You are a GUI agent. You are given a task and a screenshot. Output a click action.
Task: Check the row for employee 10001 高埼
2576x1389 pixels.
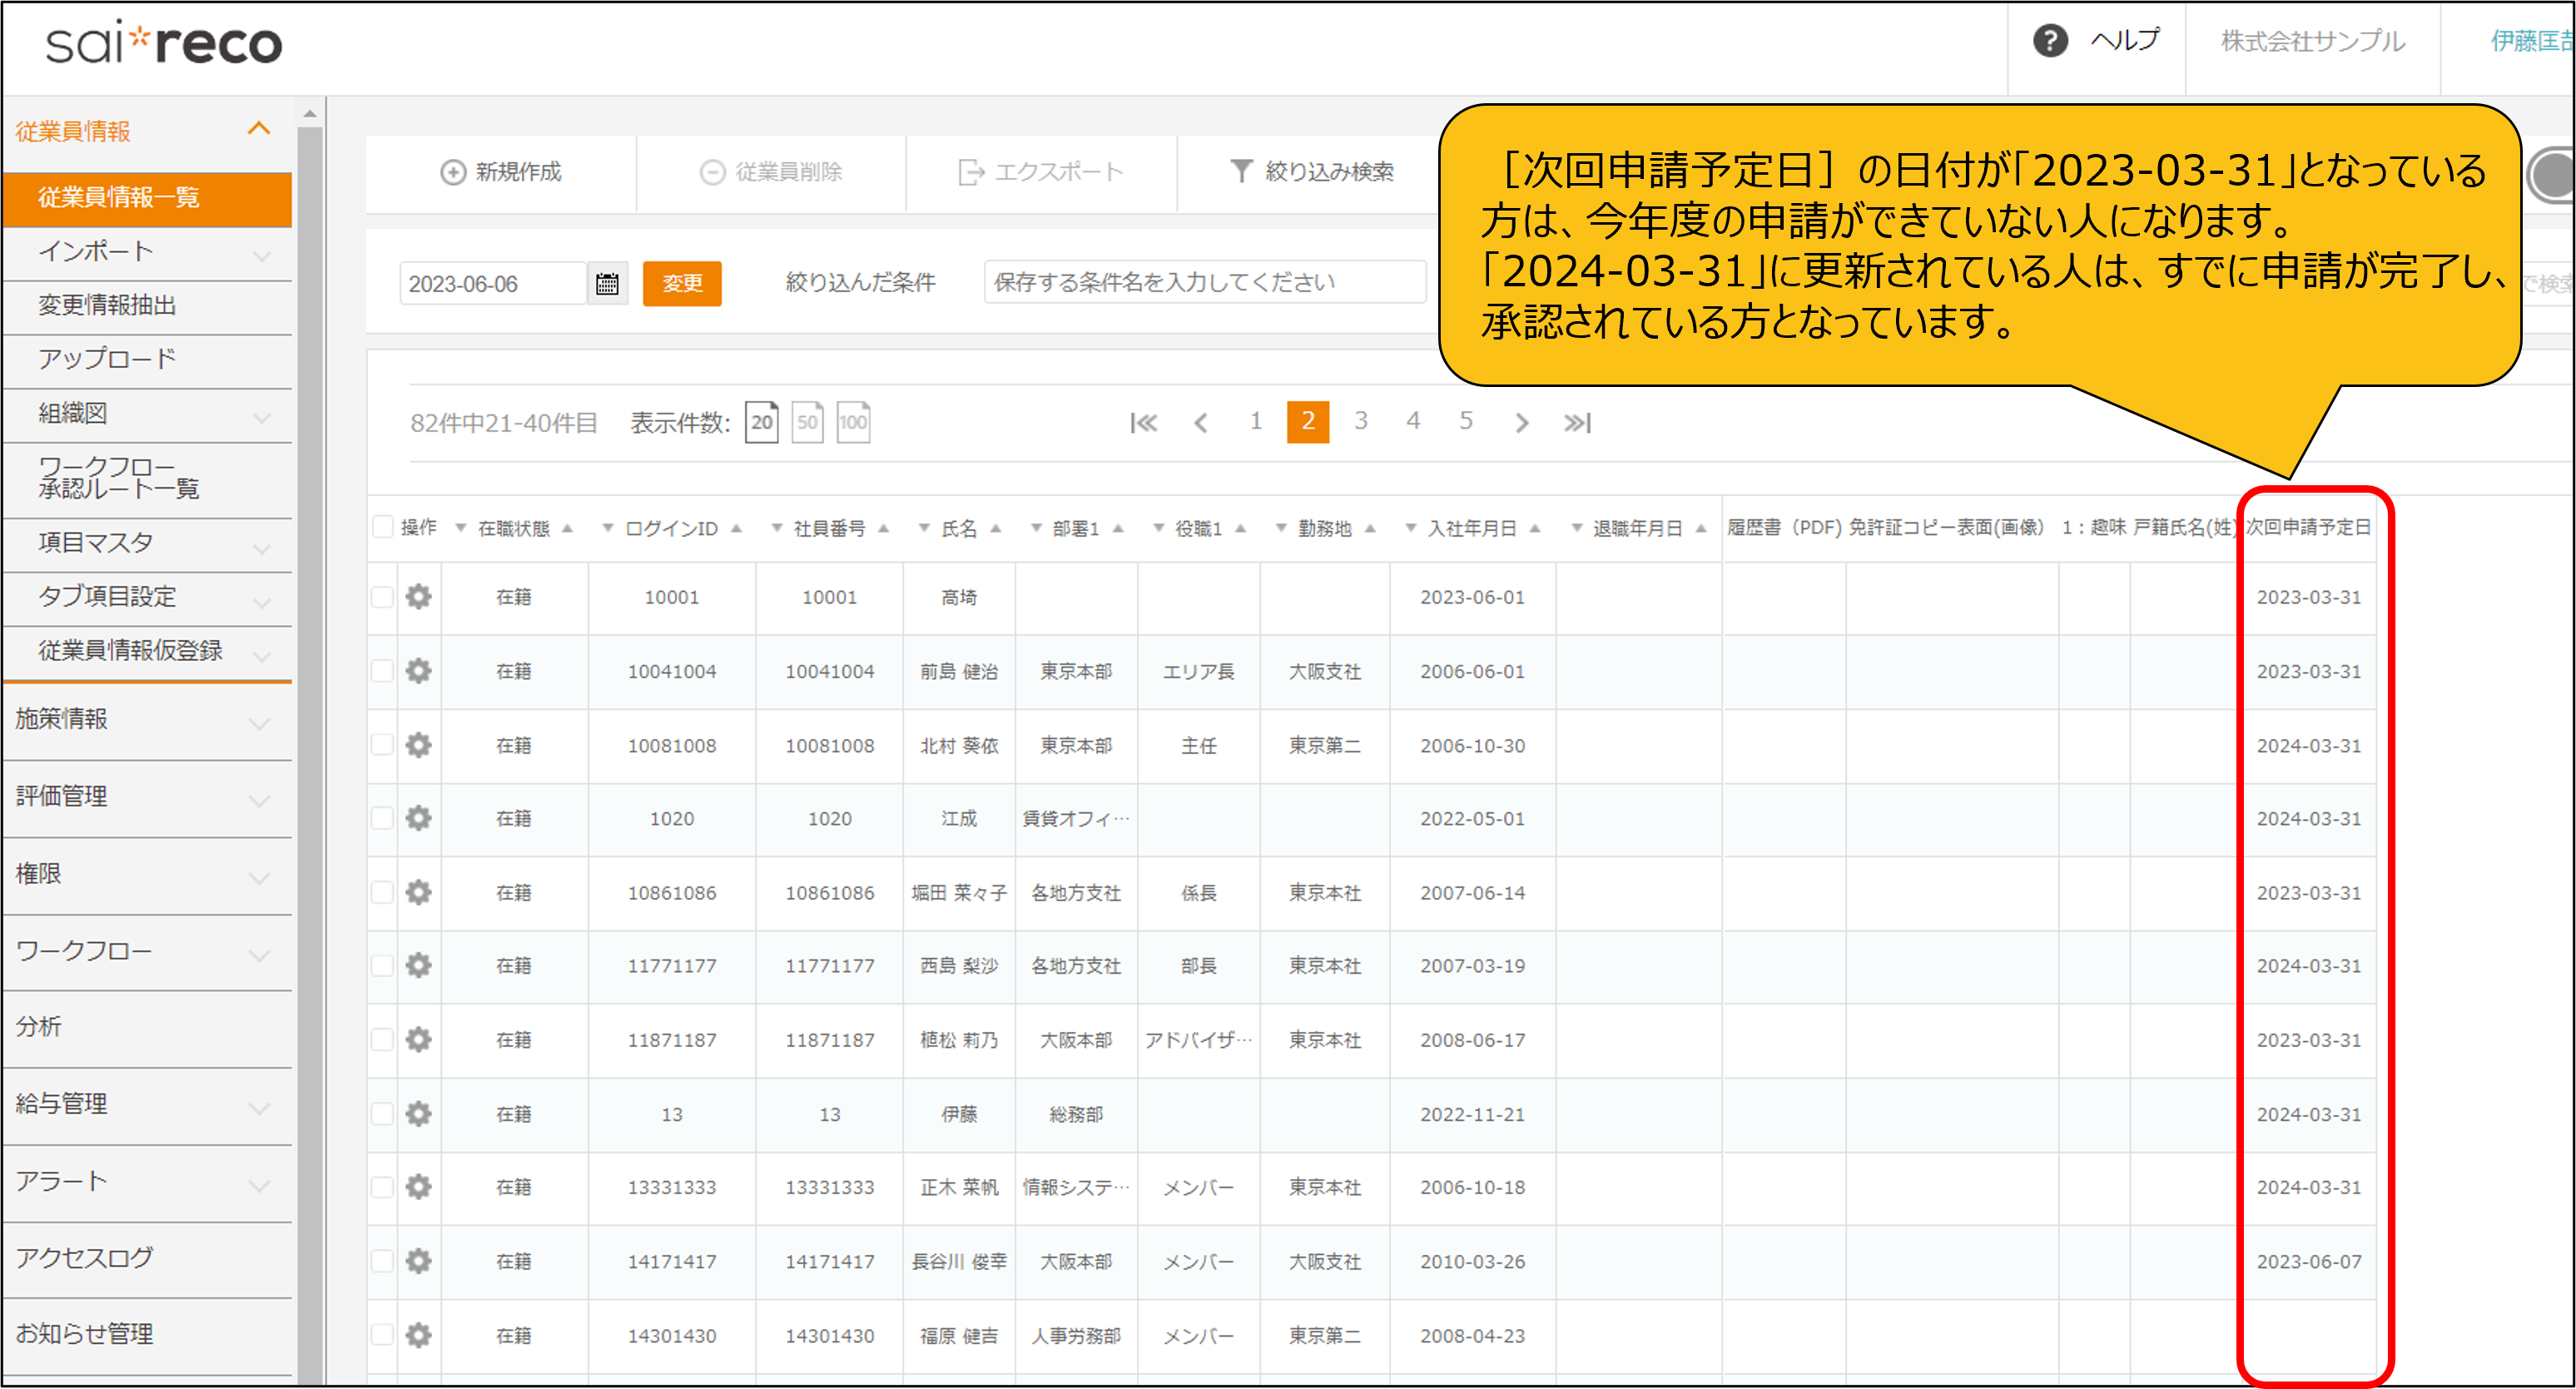[382, 597]
